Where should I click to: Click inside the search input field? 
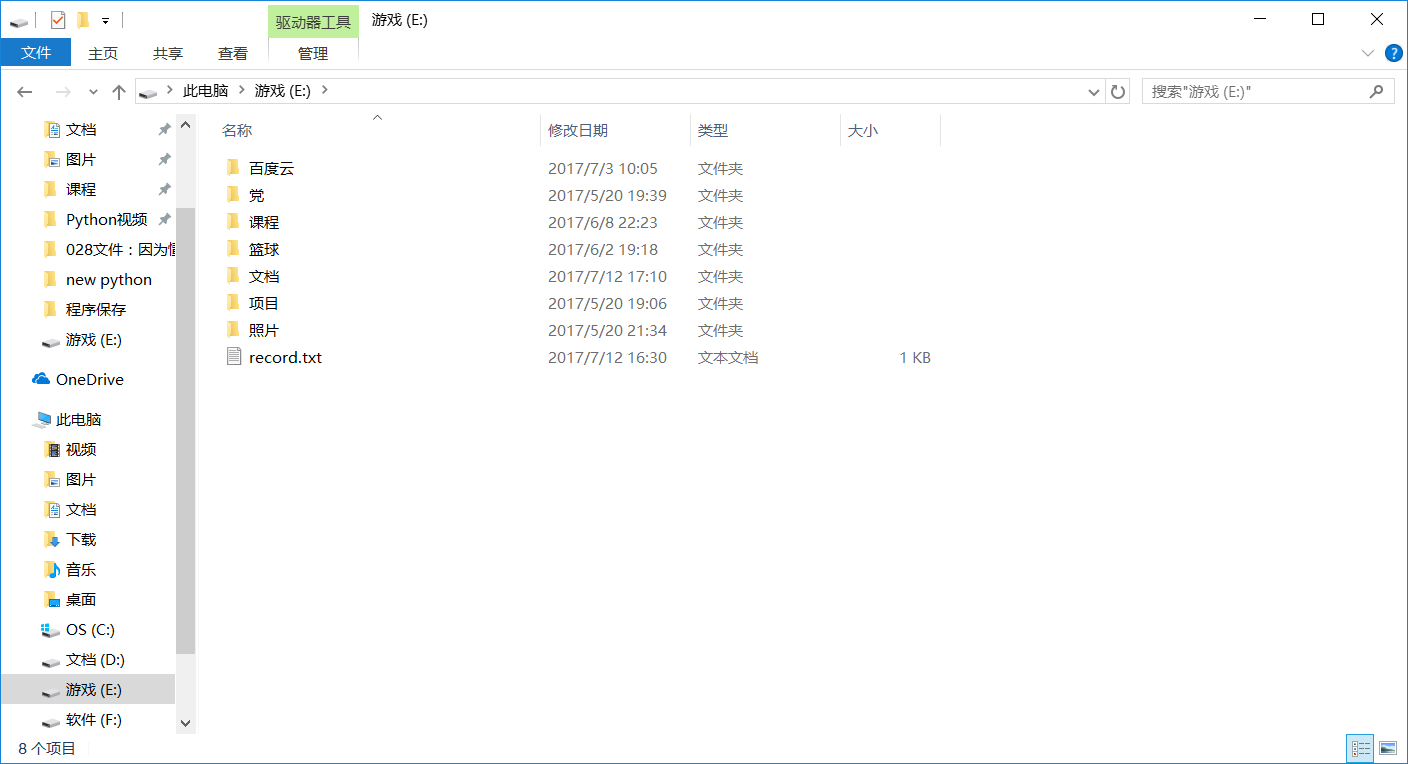(x=1250, y=90)
